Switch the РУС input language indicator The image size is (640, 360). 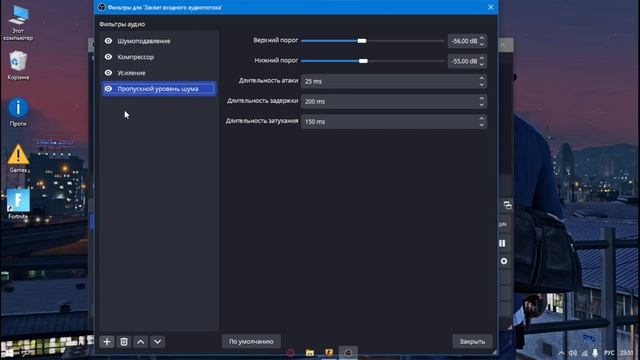click(609, 353)
